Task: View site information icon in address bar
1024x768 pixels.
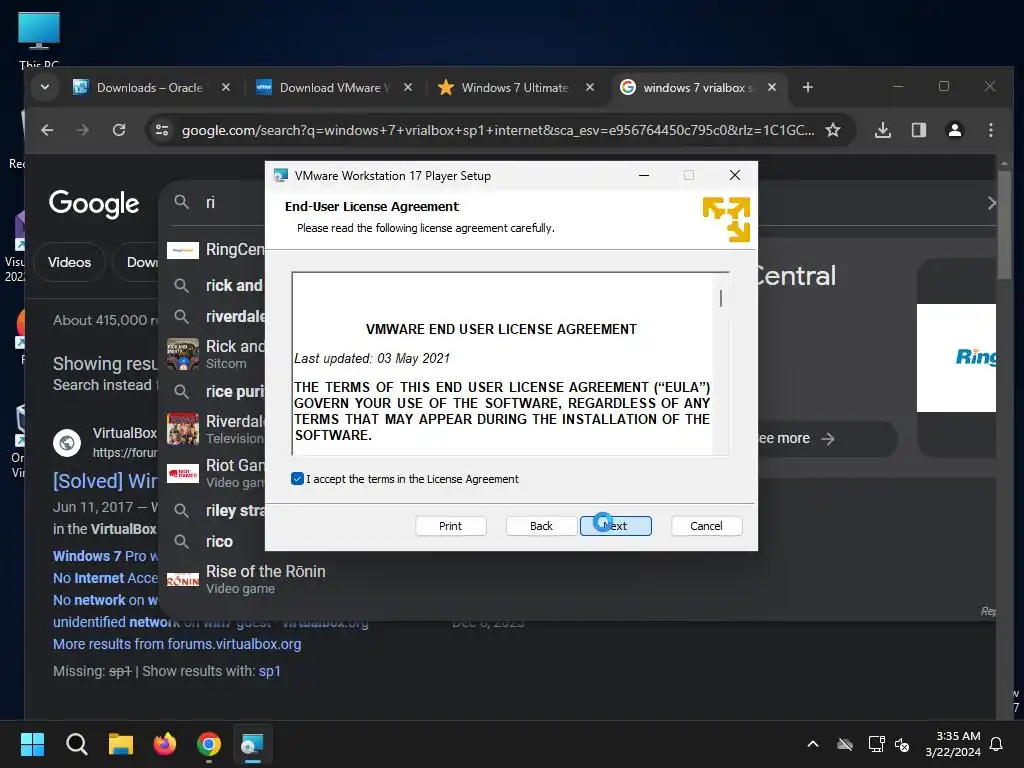Action: [x=162, y=131]
